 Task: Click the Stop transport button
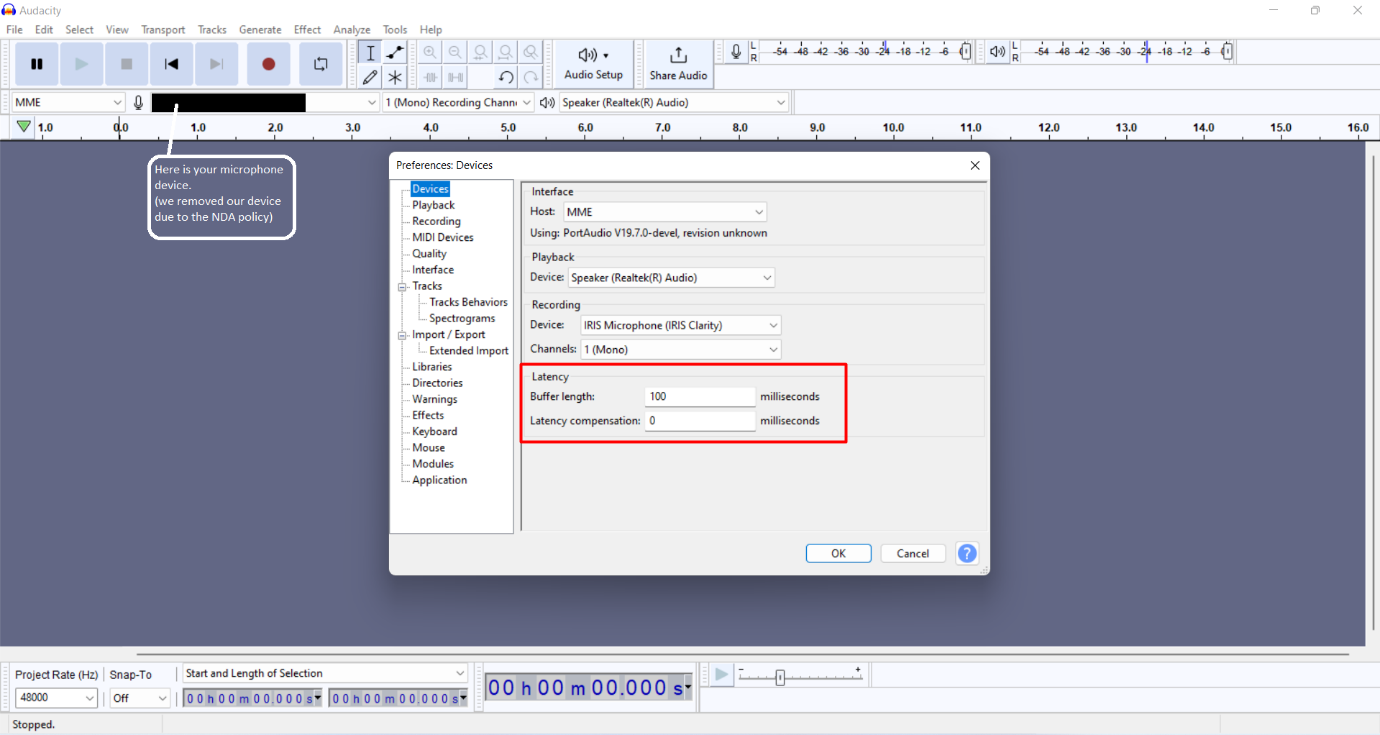point(127,64)
